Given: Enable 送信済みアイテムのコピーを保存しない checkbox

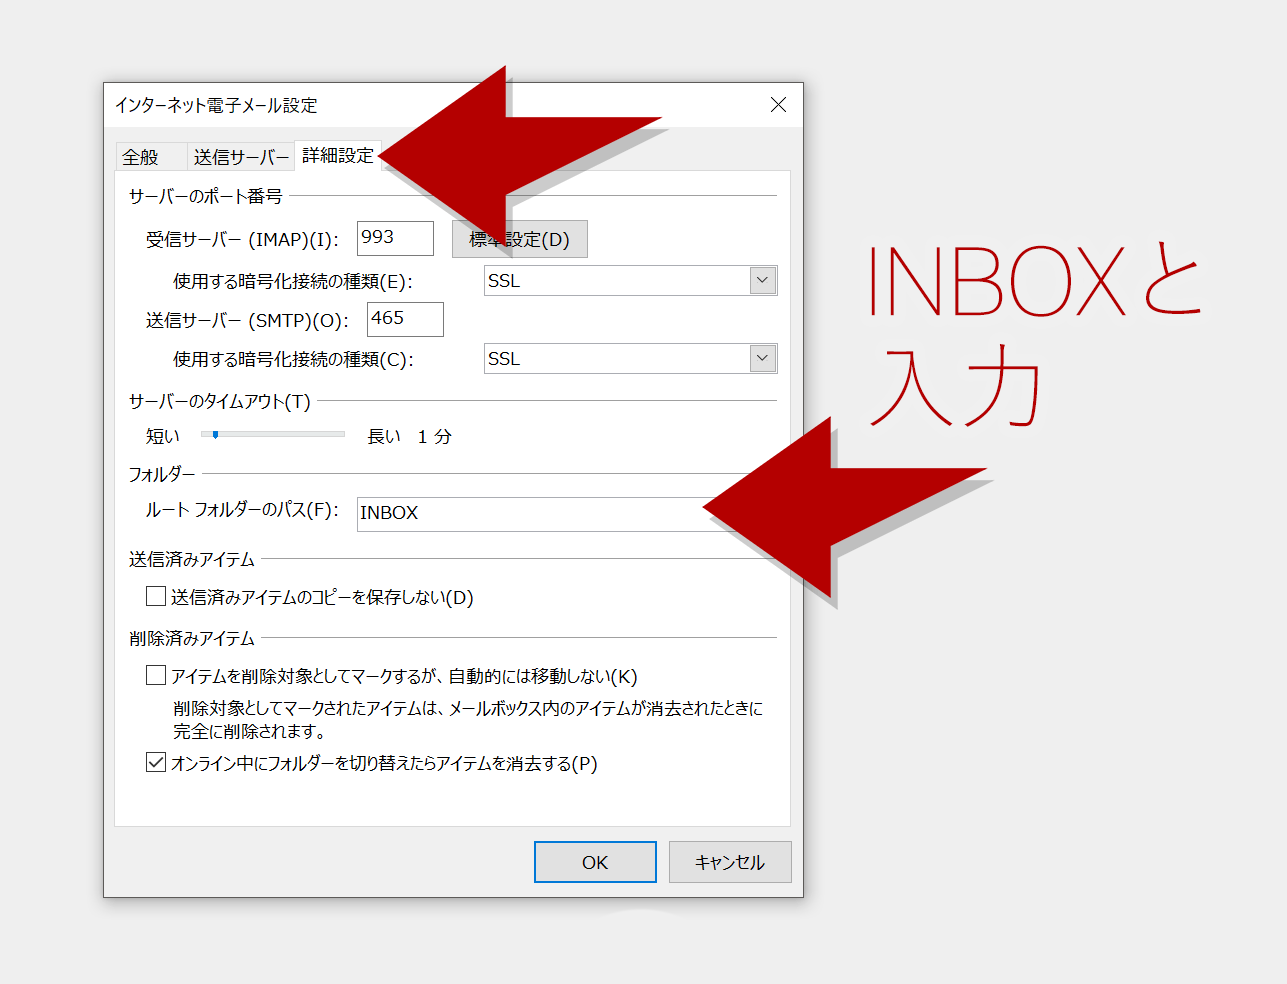Looking at the screenshot, I should point(156,597).
